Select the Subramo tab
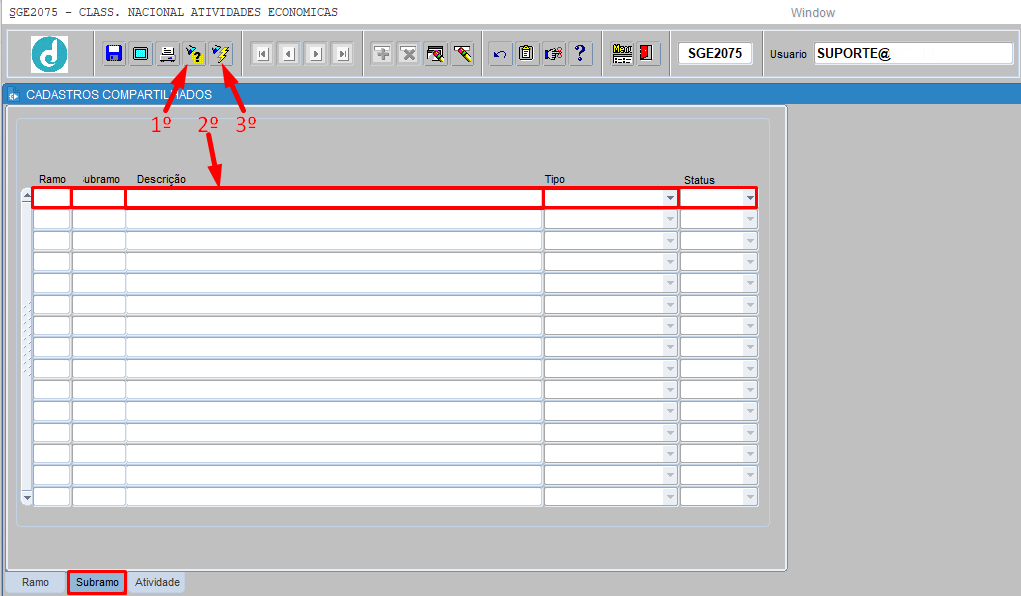This screenshot has width=1021, height=596. tap(97, 582)
